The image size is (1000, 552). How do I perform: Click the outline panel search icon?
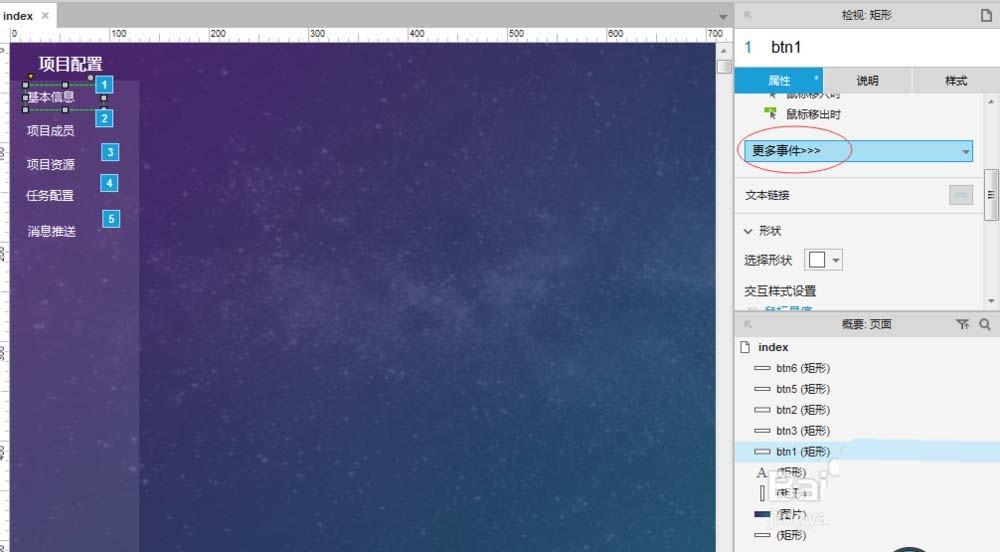(985, 325)
